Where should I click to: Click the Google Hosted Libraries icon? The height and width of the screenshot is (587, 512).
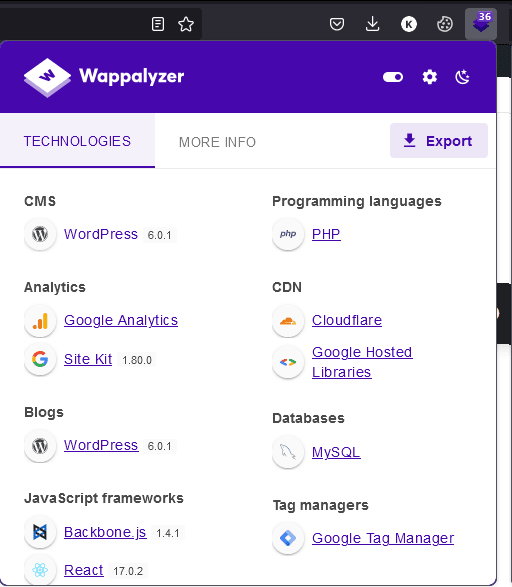point(288,362)
